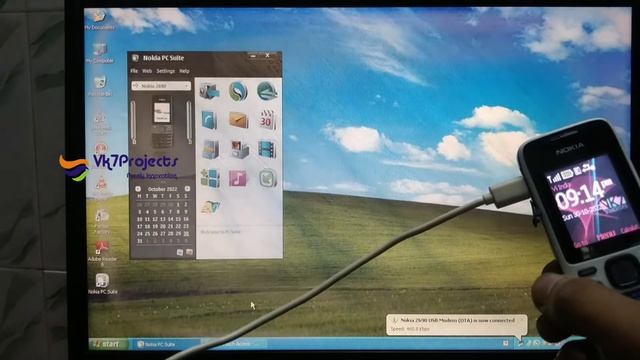Go to previous month in calendar
Image resolution: width=640 pixels, height=360 pixels.
138,189
